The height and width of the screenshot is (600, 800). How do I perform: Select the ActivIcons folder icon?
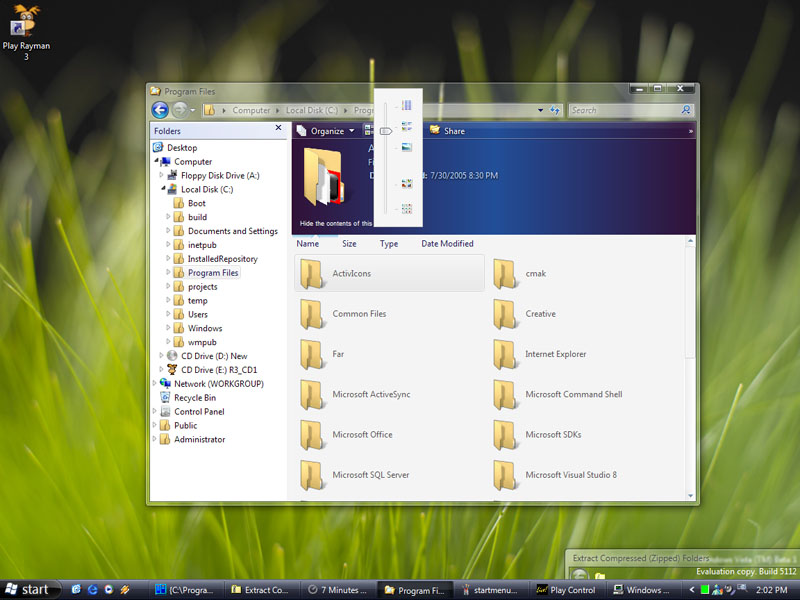point(312,273)
